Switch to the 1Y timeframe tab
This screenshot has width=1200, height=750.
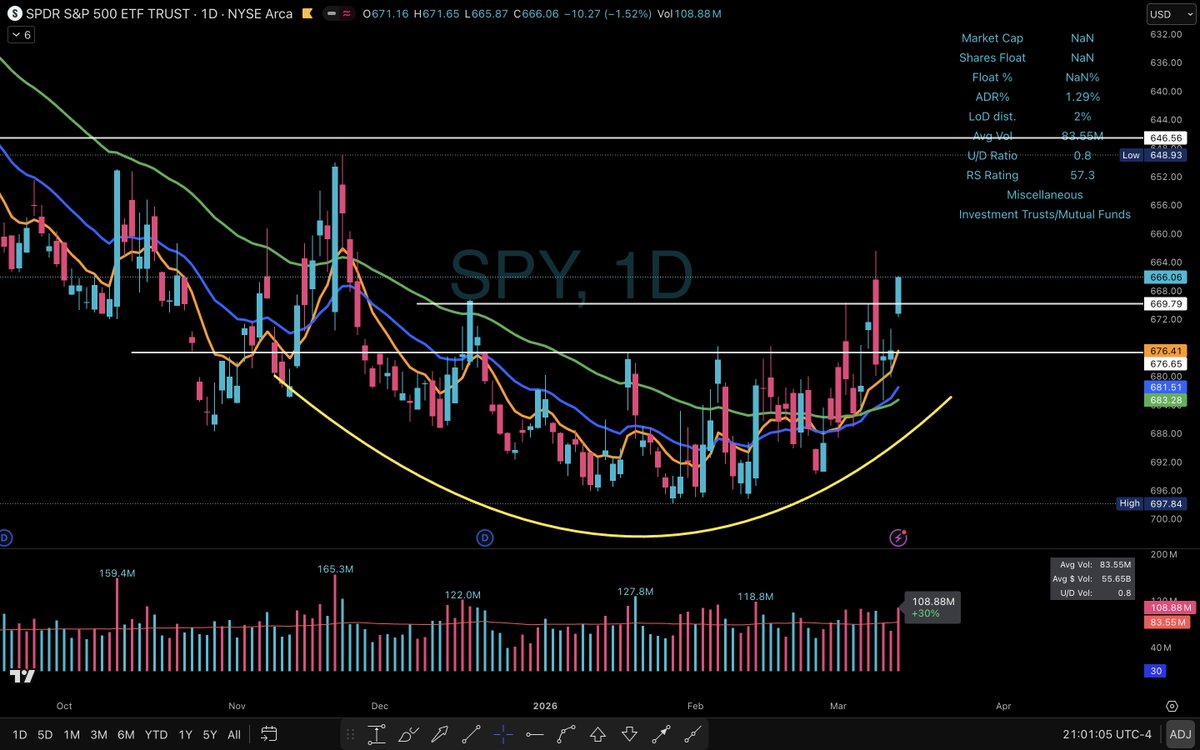(185, 734)
